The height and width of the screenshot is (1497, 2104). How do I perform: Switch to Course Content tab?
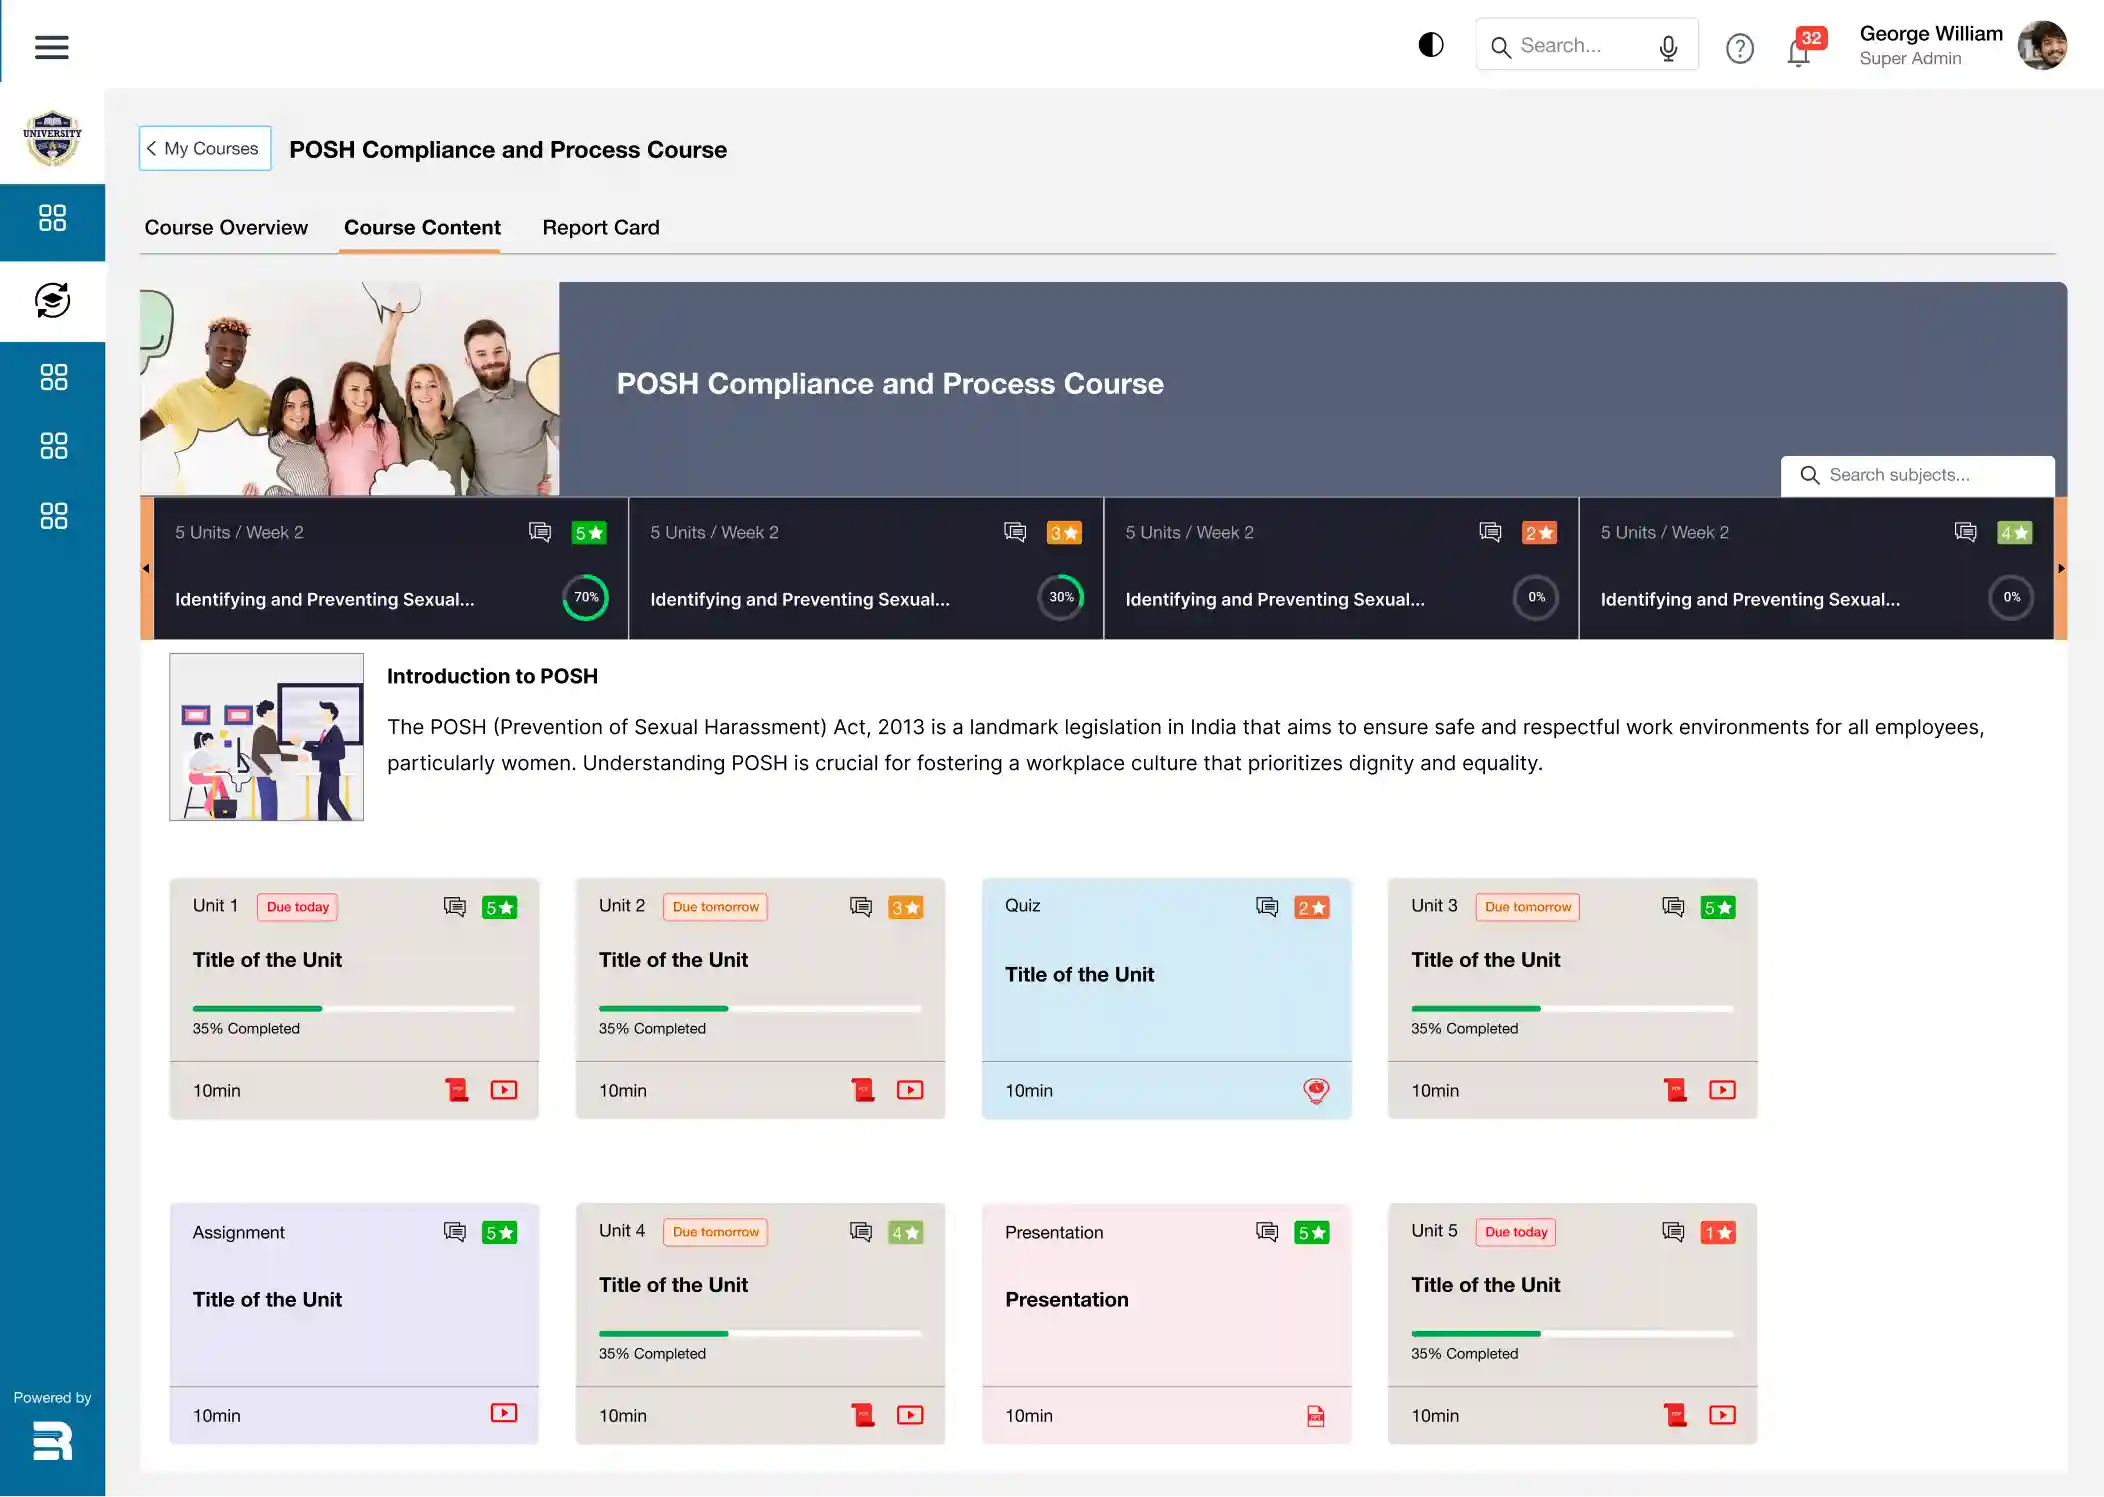422,227
